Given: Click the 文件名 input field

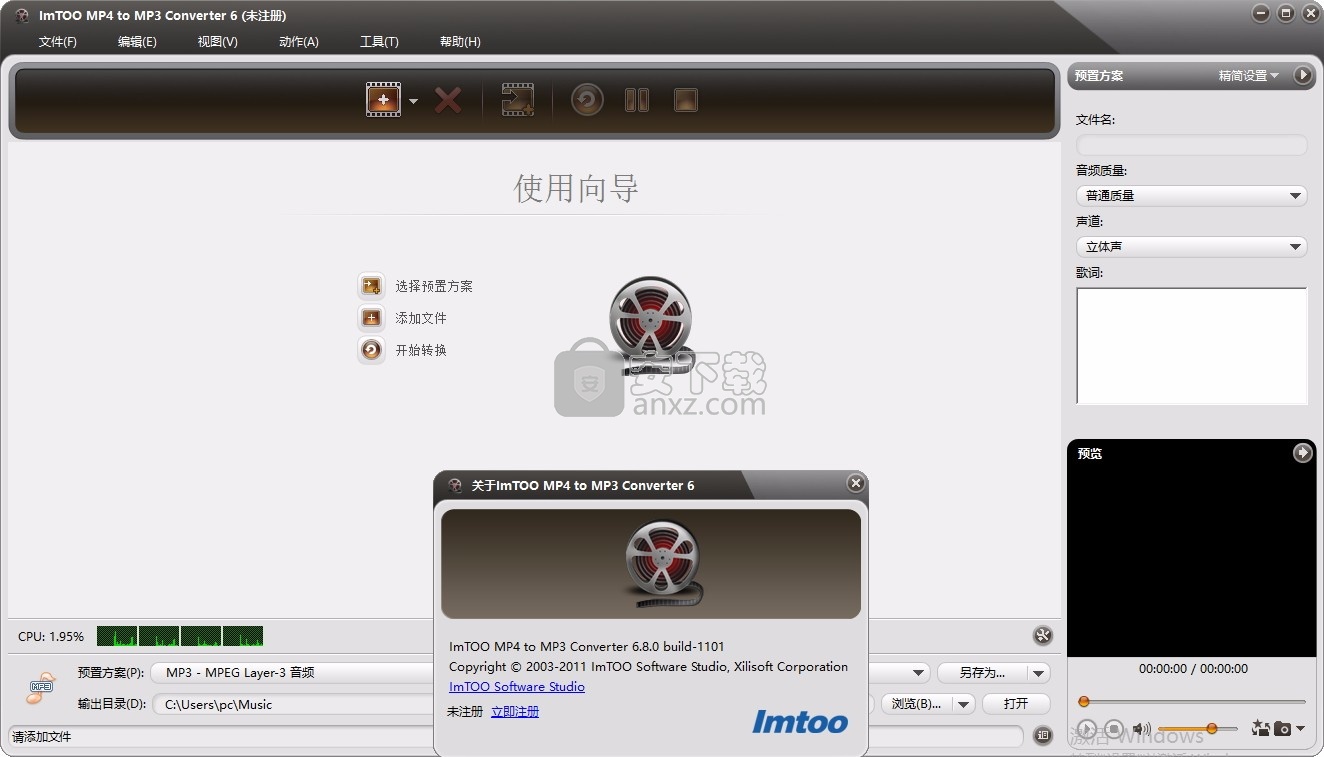Looking at the screenshot, I should click(1191, 145).
